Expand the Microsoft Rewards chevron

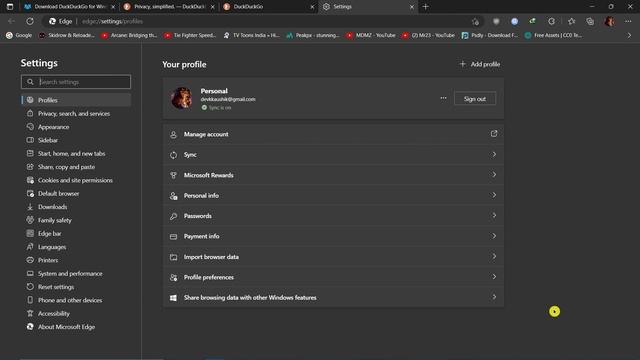[x=494, y=175]
